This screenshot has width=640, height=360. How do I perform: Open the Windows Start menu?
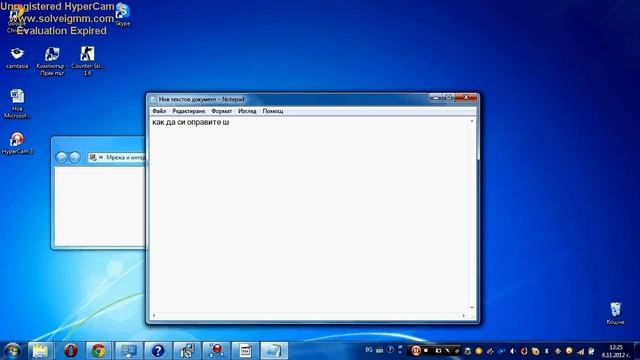(x=12, y=351)
